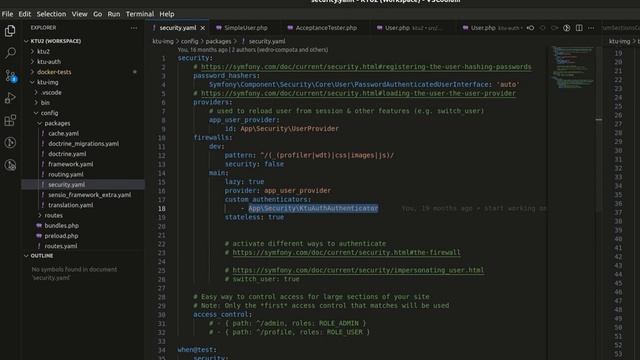Click go to next change arrow icon
This screenshot has width=640, height=360.
point(554,28)
